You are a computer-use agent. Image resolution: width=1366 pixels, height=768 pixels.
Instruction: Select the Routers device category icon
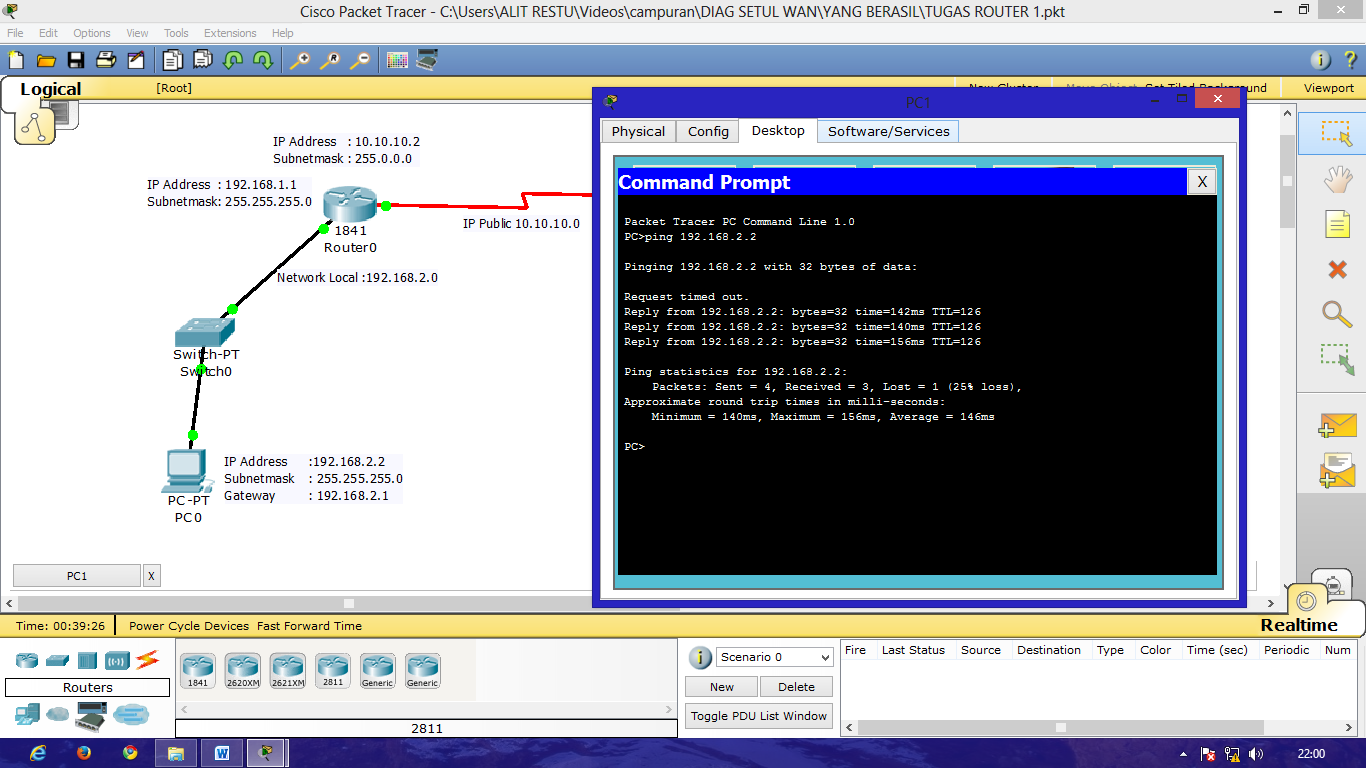27,660
